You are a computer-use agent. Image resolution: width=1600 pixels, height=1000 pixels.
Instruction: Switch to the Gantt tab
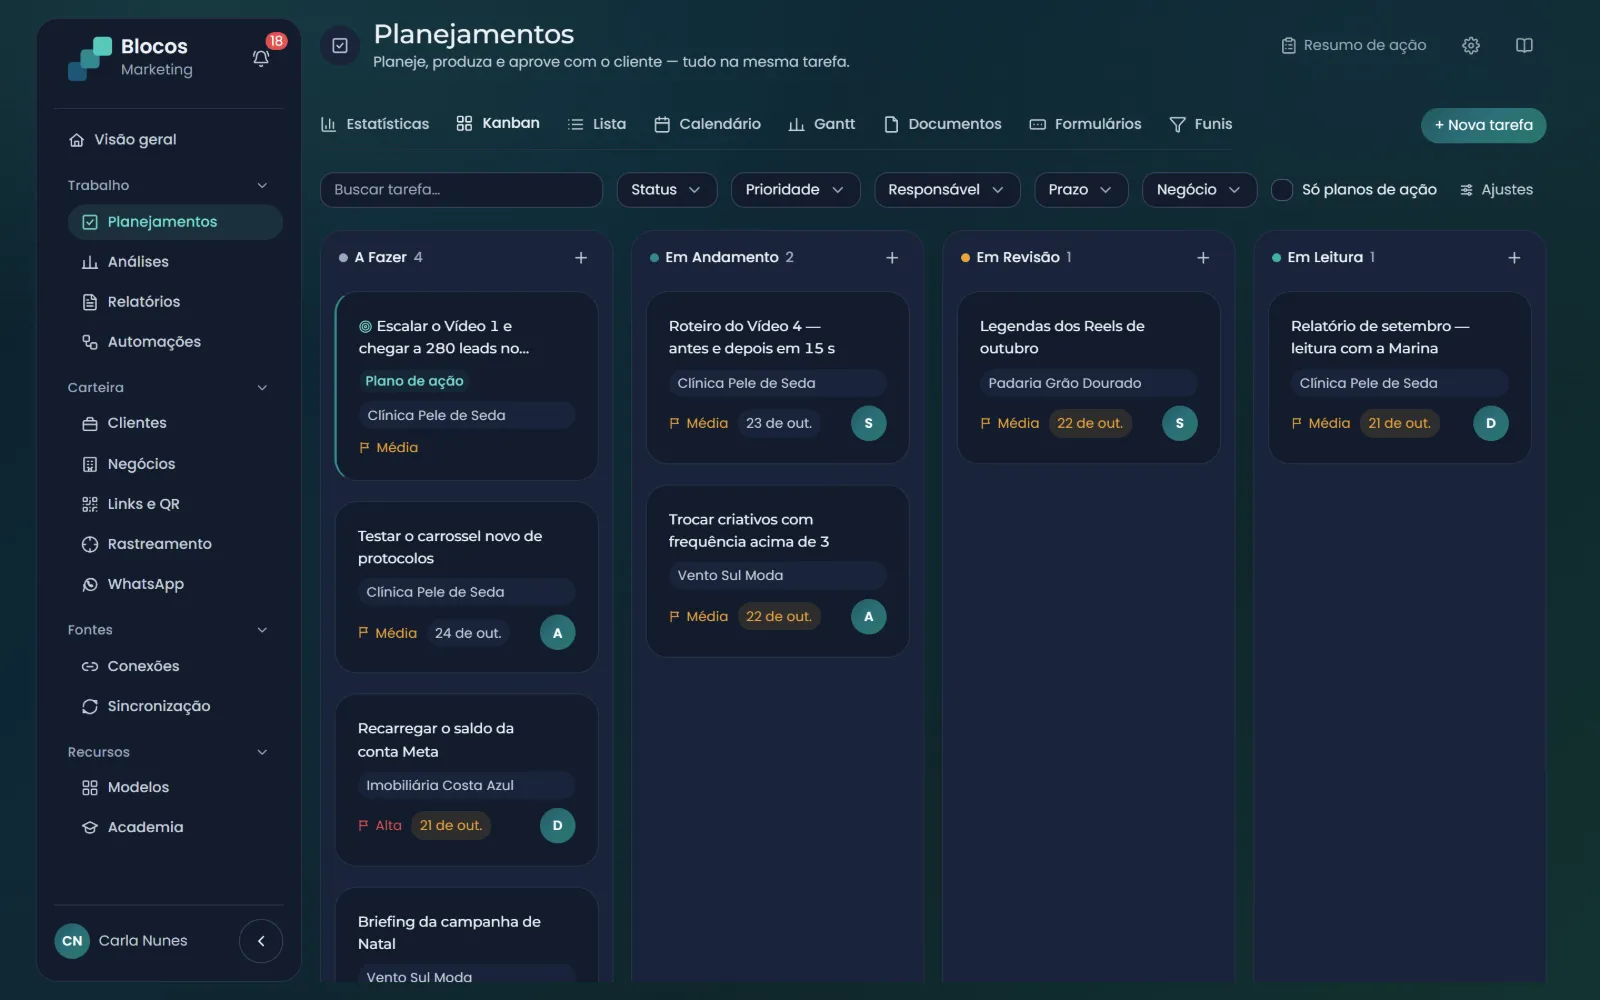point(822,124)
